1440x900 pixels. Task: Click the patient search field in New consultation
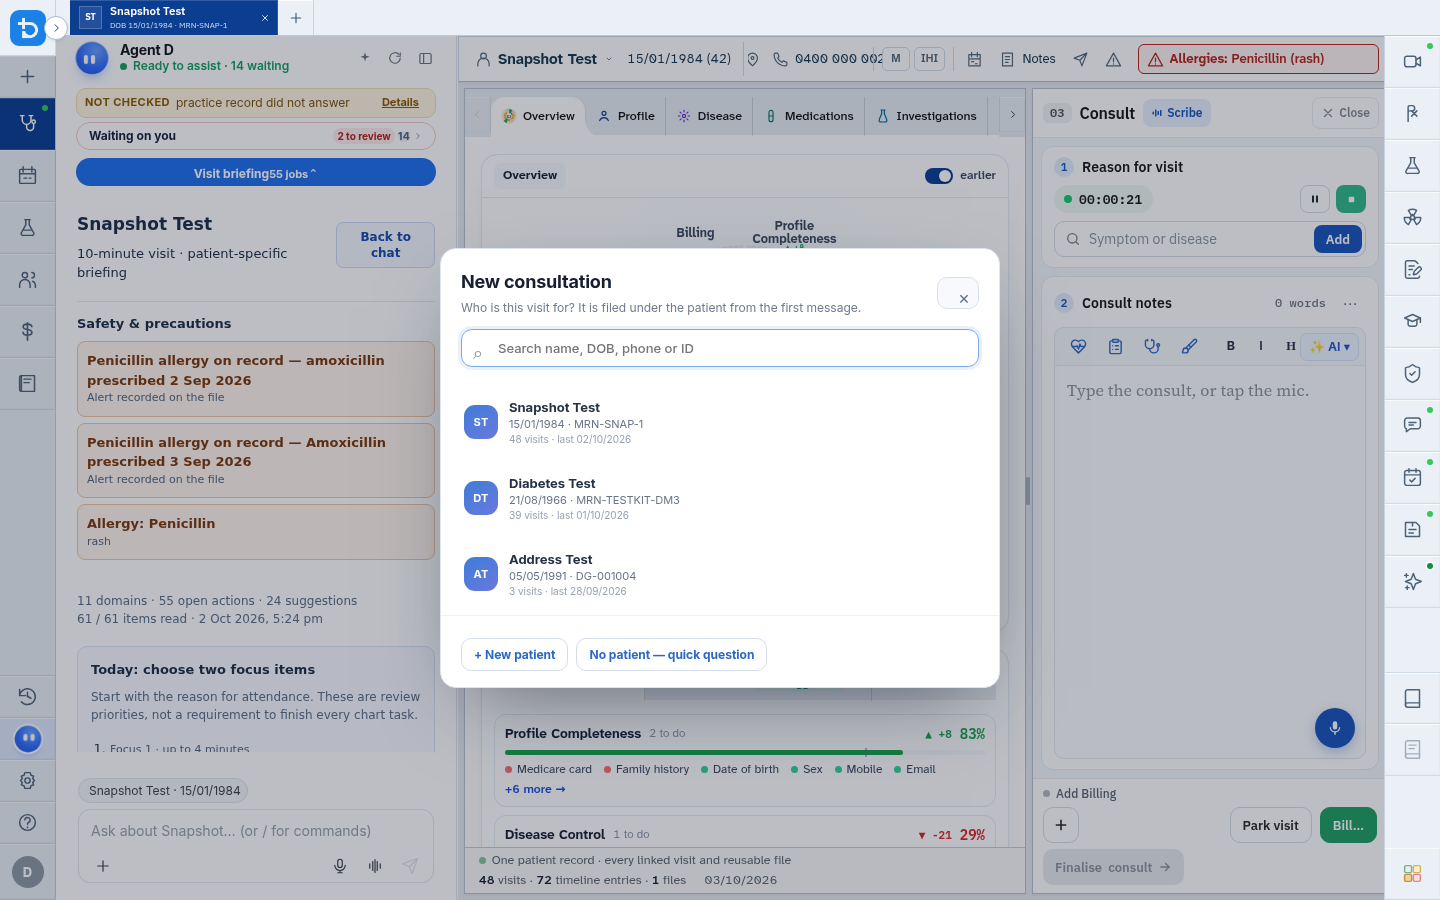[x=720, y=348]
